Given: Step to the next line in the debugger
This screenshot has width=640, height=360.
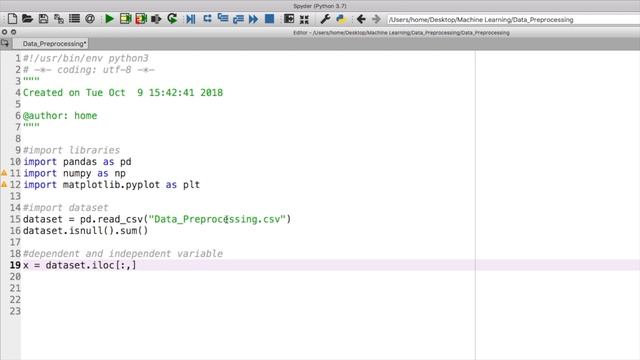Looking at the screenshot, I should point(207,19).
